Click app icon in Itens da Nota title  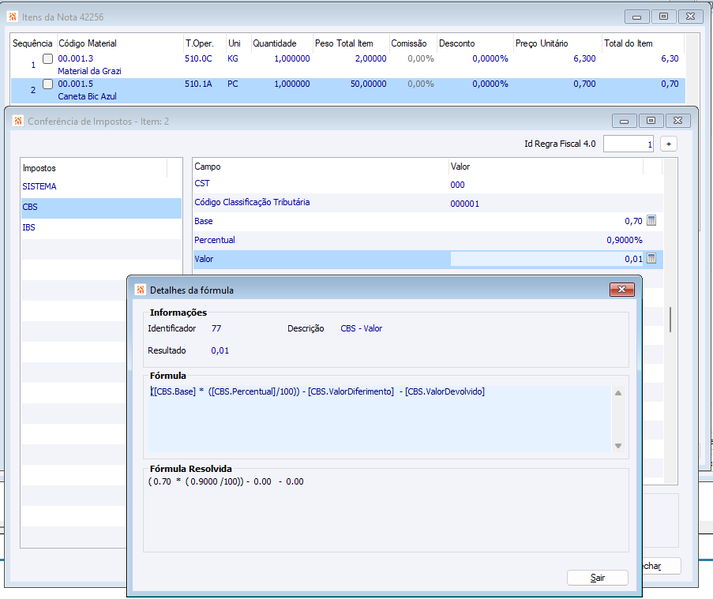tap(13, 17)
